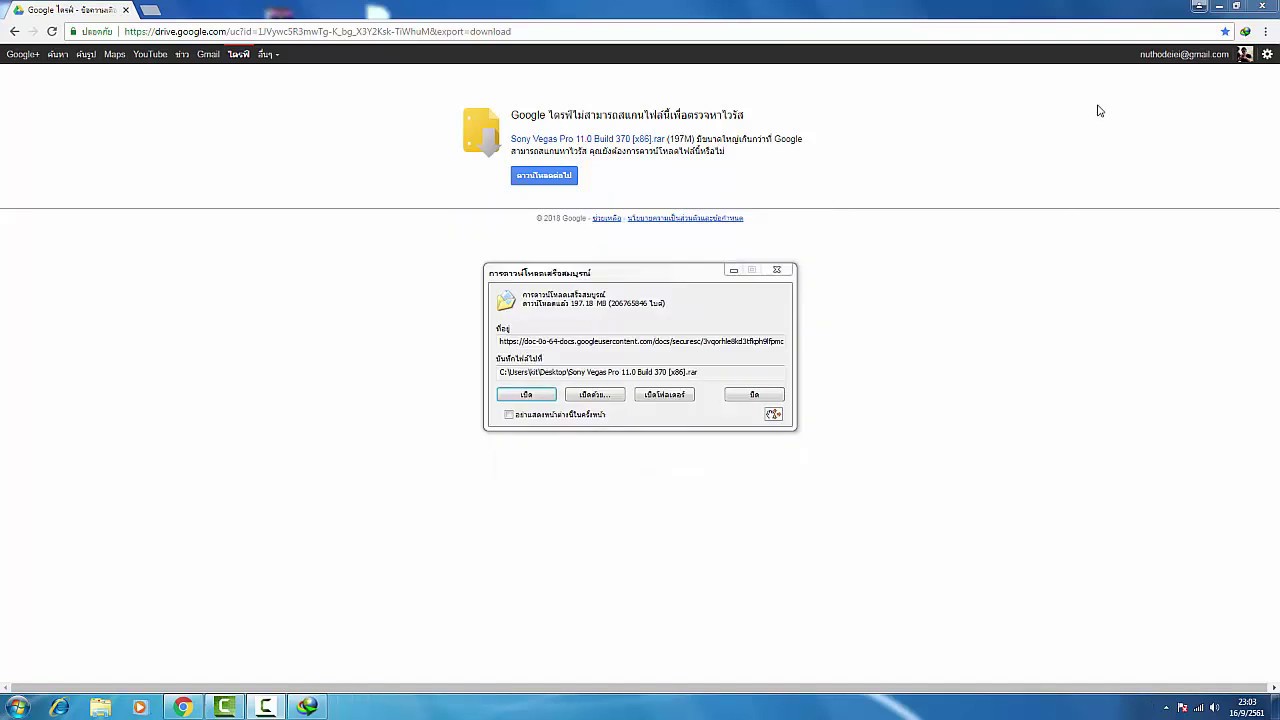
Task: Open ข่าว (News) in the Google bar
Action: coord(182,54)
